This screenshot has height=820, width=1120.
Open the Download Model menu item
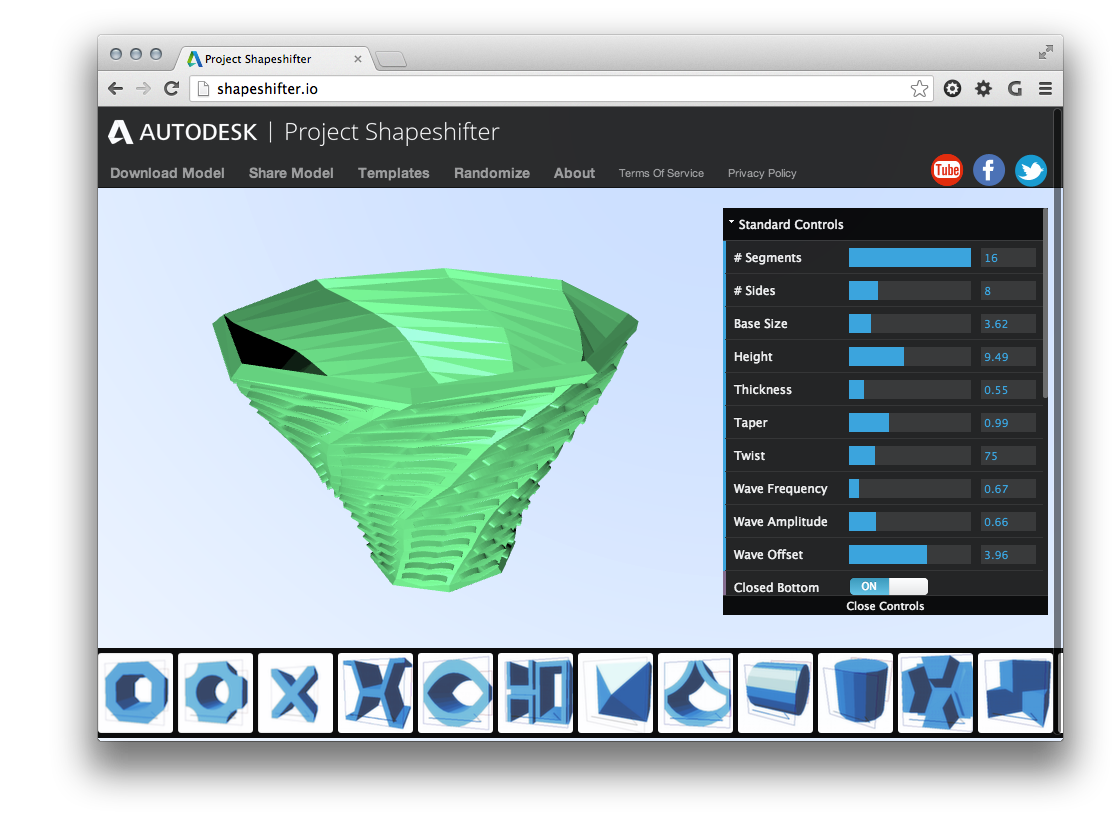[x=167, y=173]
